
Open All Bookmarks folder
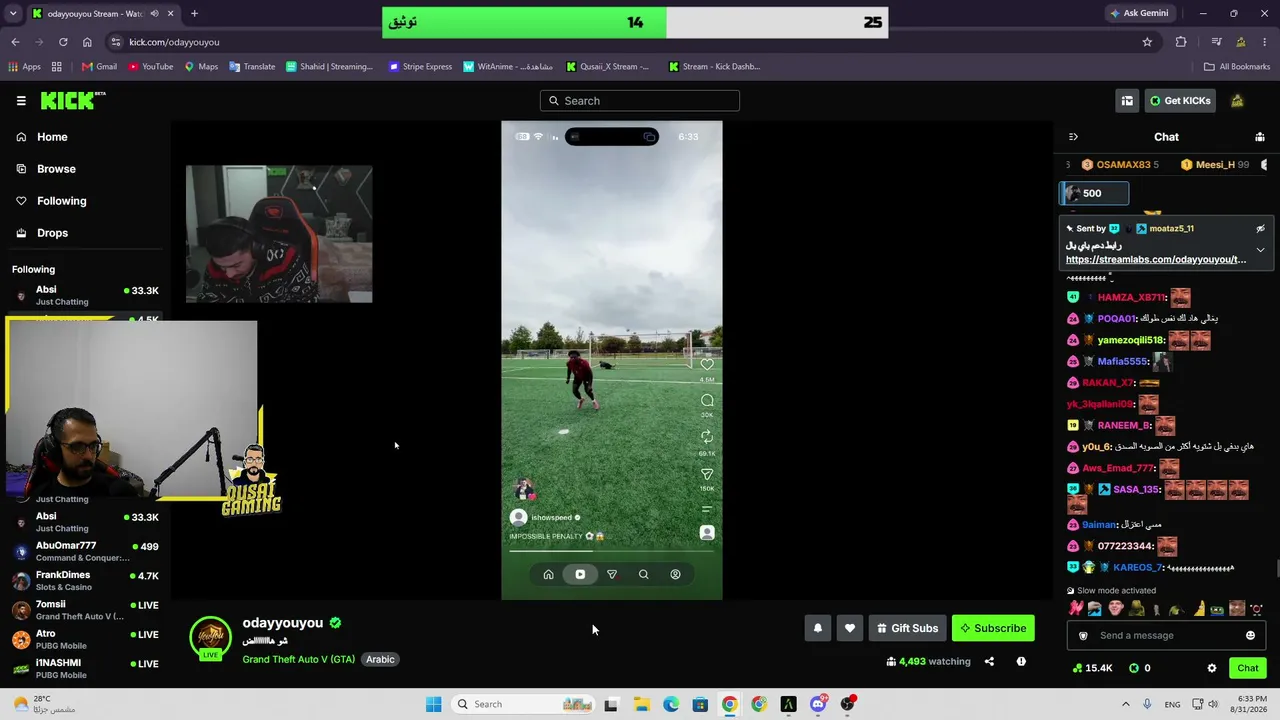tap(1237, 67)
